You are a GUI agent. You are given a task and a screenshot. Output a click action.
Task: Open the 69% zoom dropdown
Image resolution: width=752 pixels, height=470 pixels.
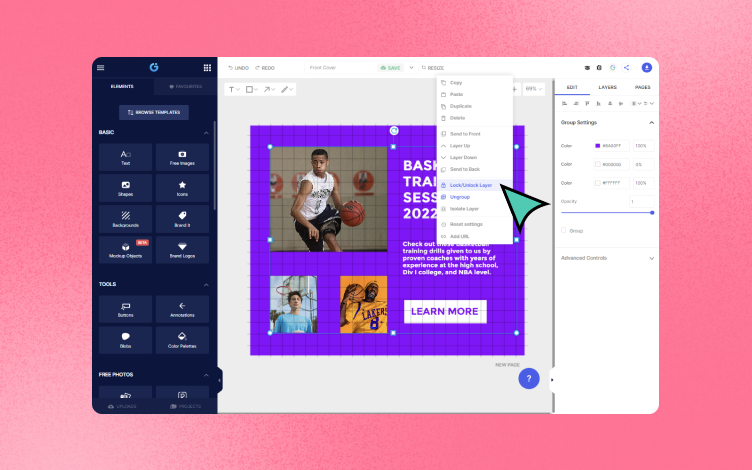tap(533, 89)
